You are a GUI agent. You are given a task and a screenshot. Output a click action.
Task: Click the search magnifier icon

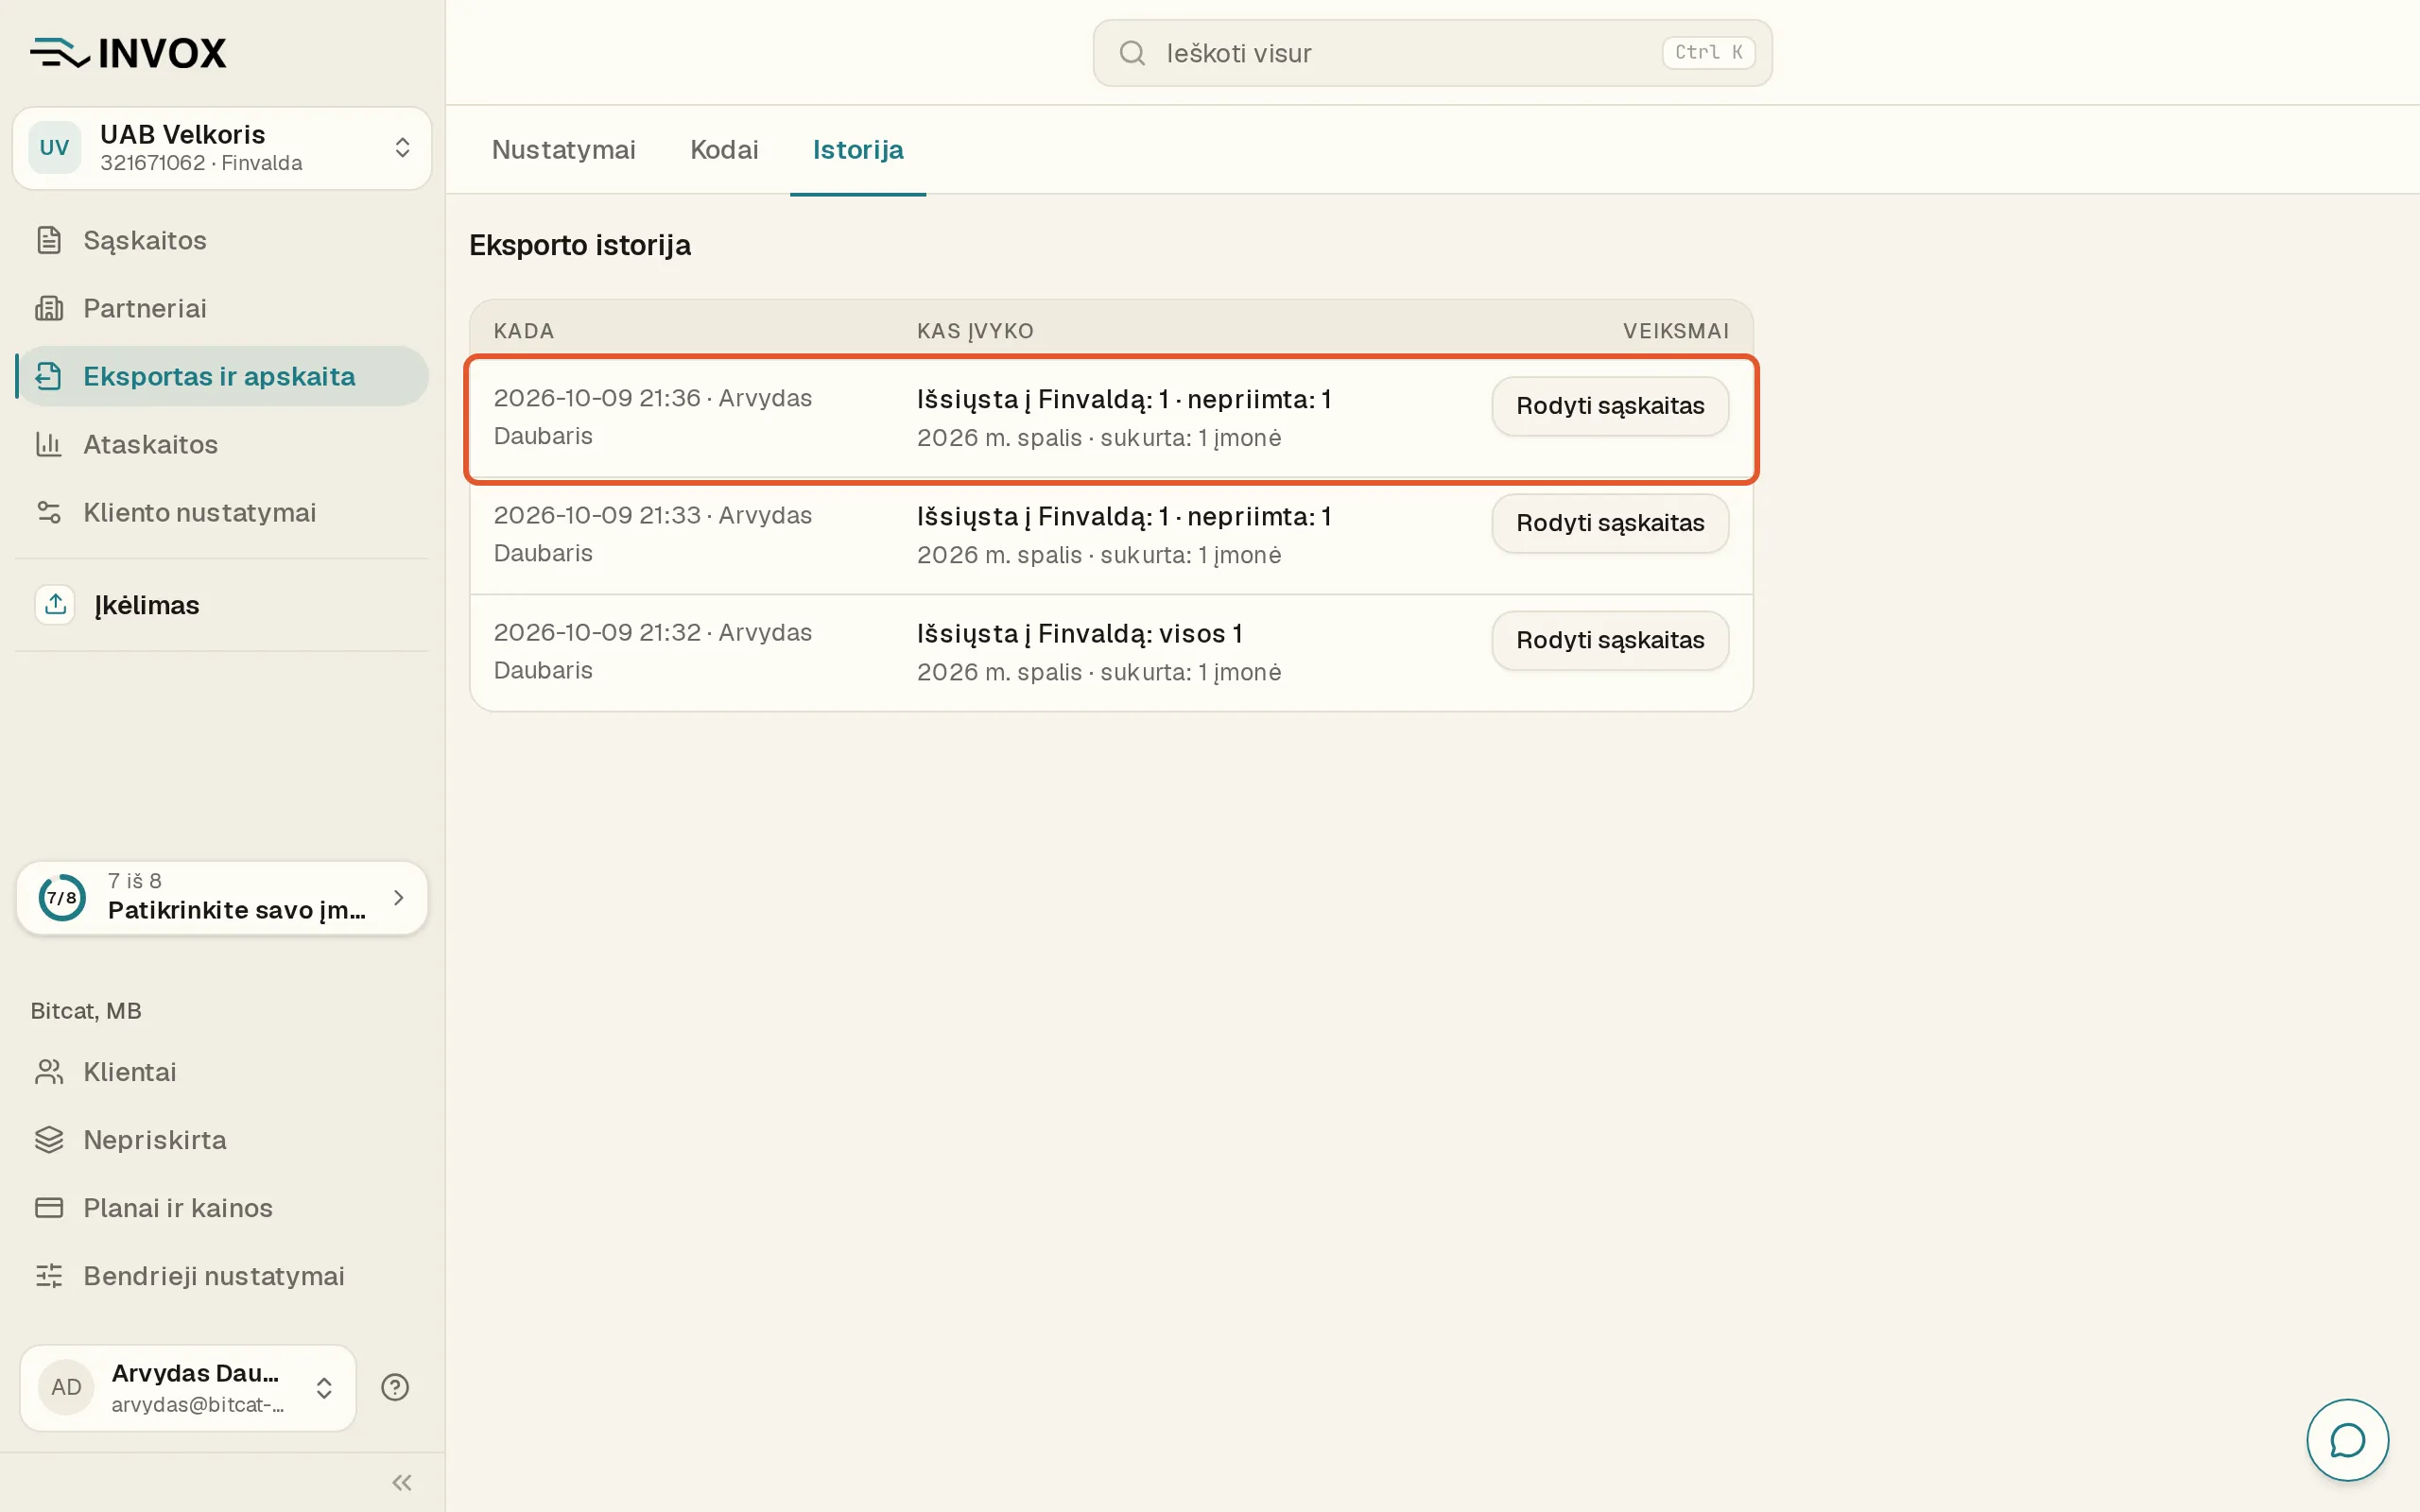pos(1132,53)
